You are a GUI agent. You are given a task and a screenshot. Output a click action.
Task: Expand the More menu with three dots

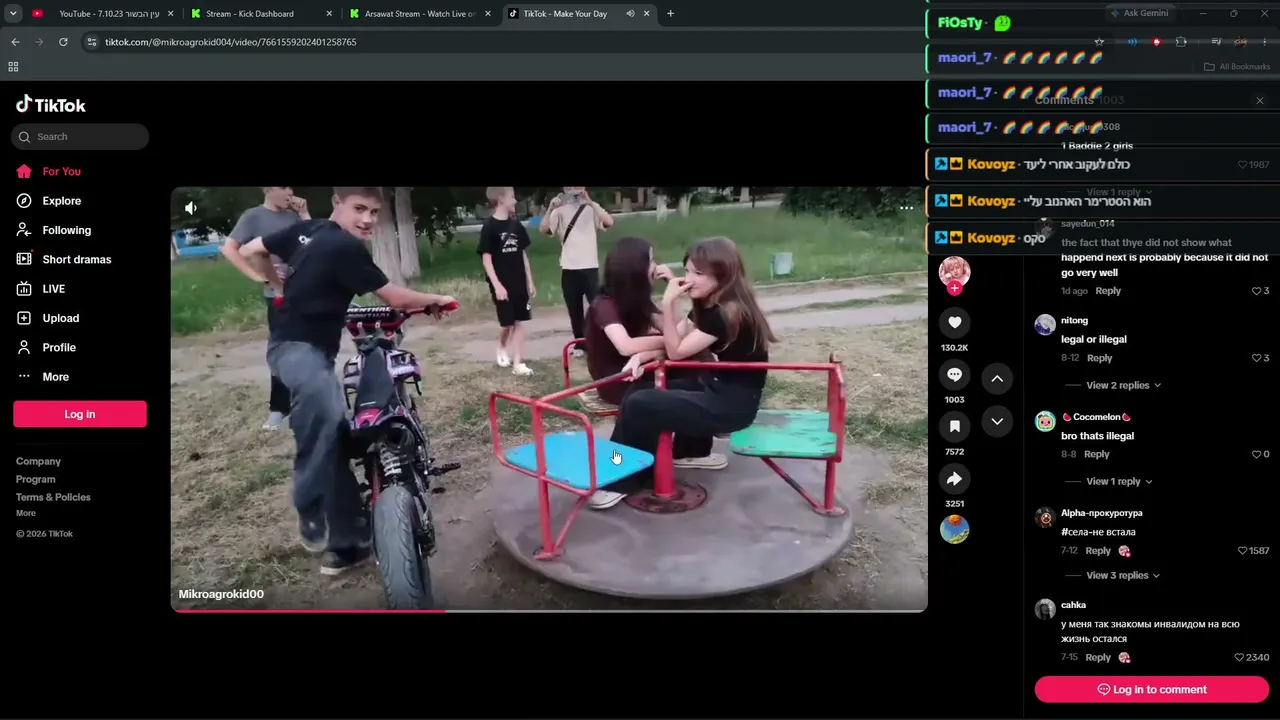[x=55, y=377]
